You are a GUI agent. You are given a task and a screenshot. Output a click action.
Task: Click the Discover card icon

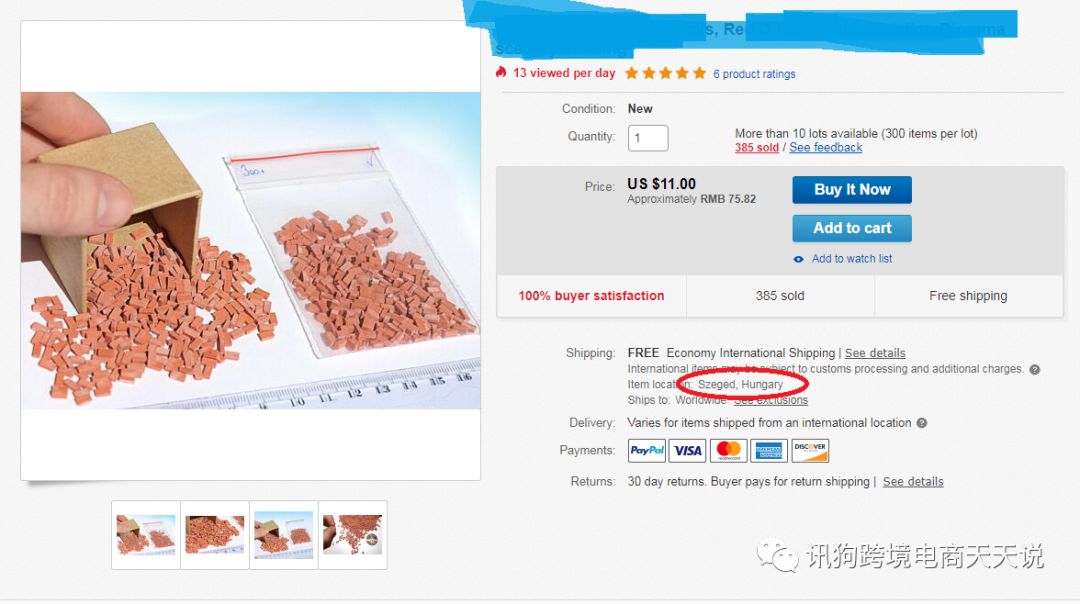(x=810, y=450)
